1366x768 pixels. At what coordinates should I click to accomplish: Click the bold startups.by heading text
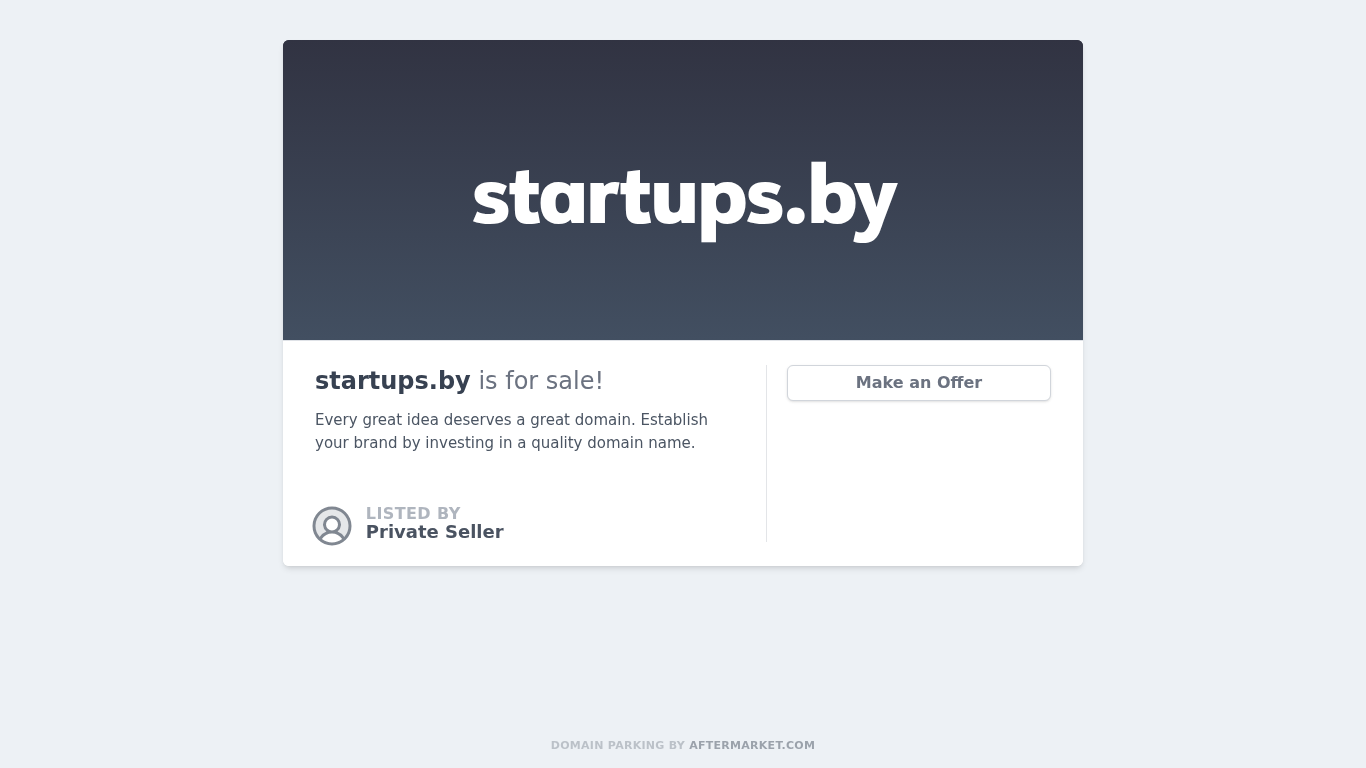(392, 381)
